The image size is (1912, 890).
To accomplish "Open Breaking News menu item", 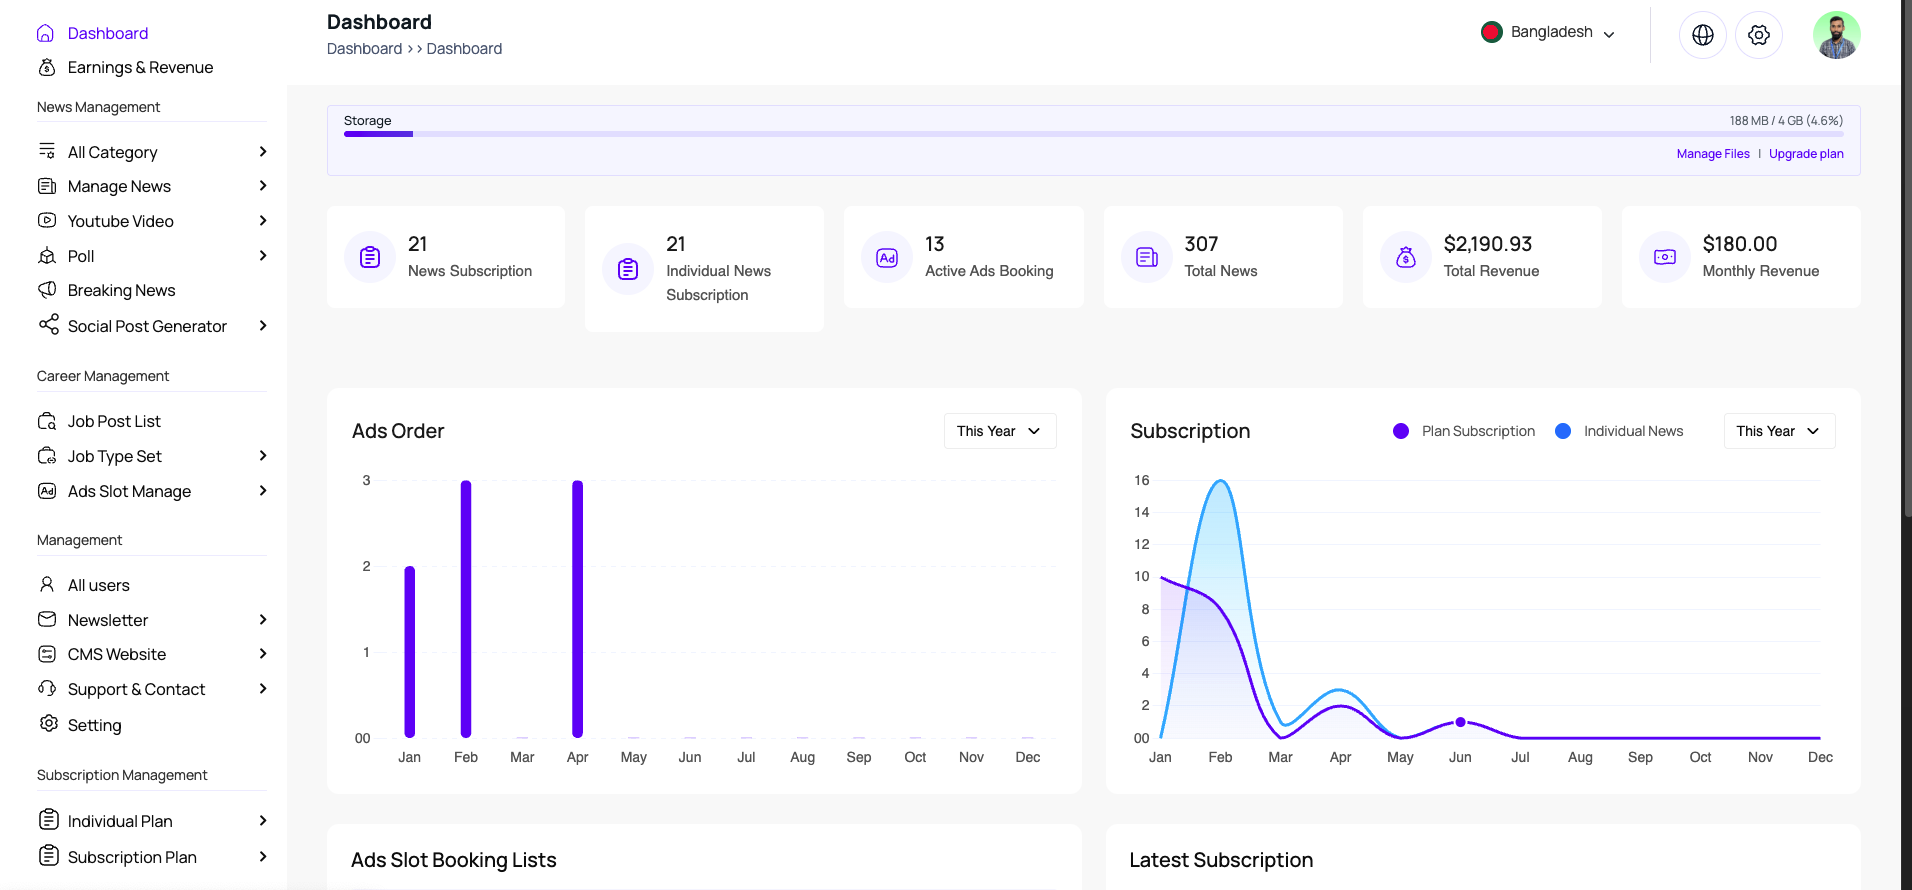I will coord(121,290).
